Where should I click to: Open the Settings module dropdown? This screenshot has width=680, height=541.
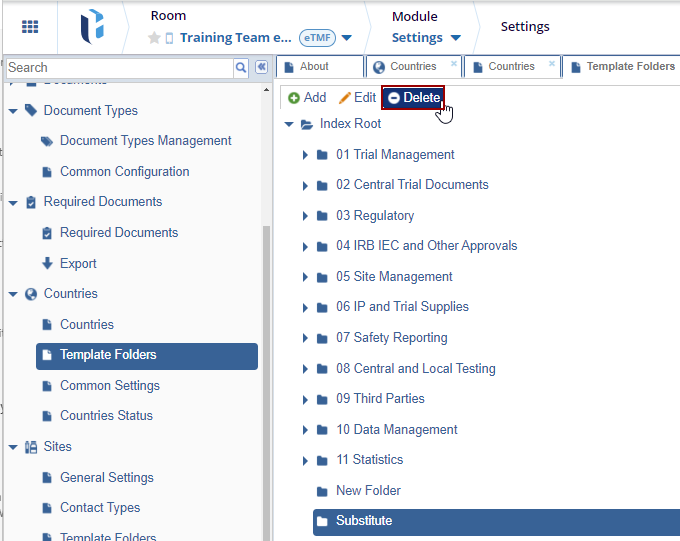click(x=427, y=38)
